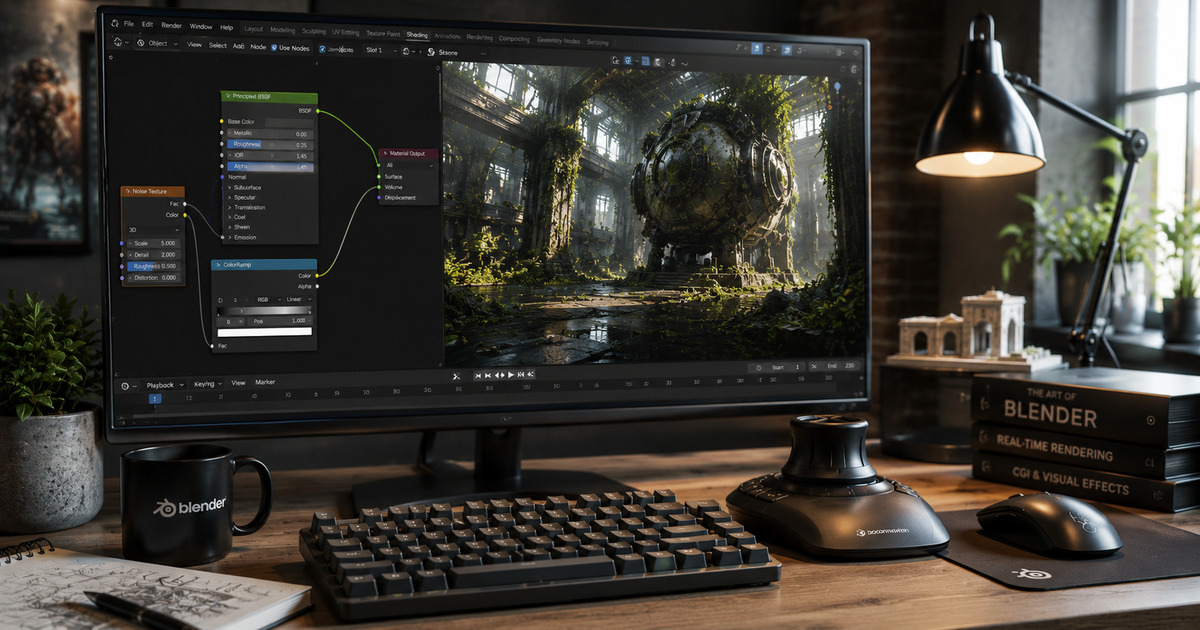Open the ColorRamp RGB color mode dropdown
The width and height of the screenshot is (1200, 630).
tap(268, 299)
